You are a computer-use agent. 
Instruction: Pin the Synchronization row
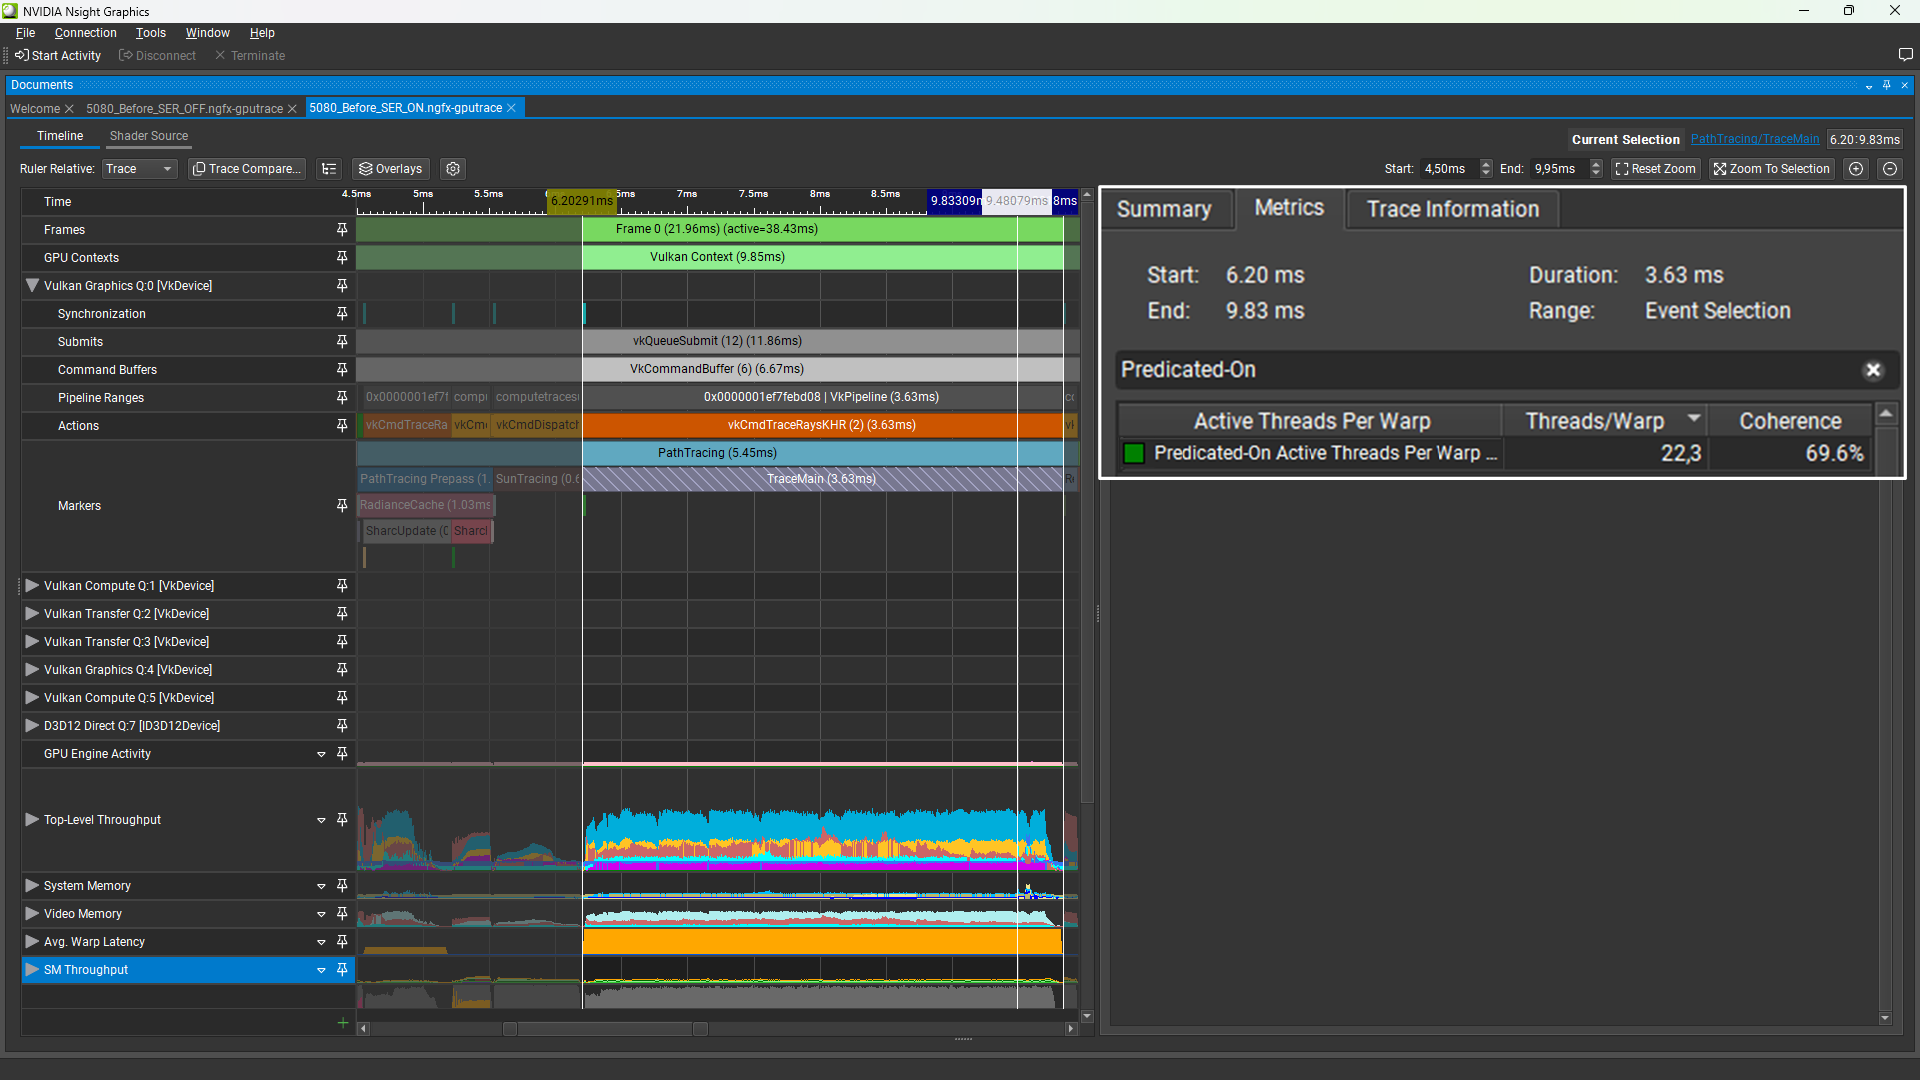(342, 314)
